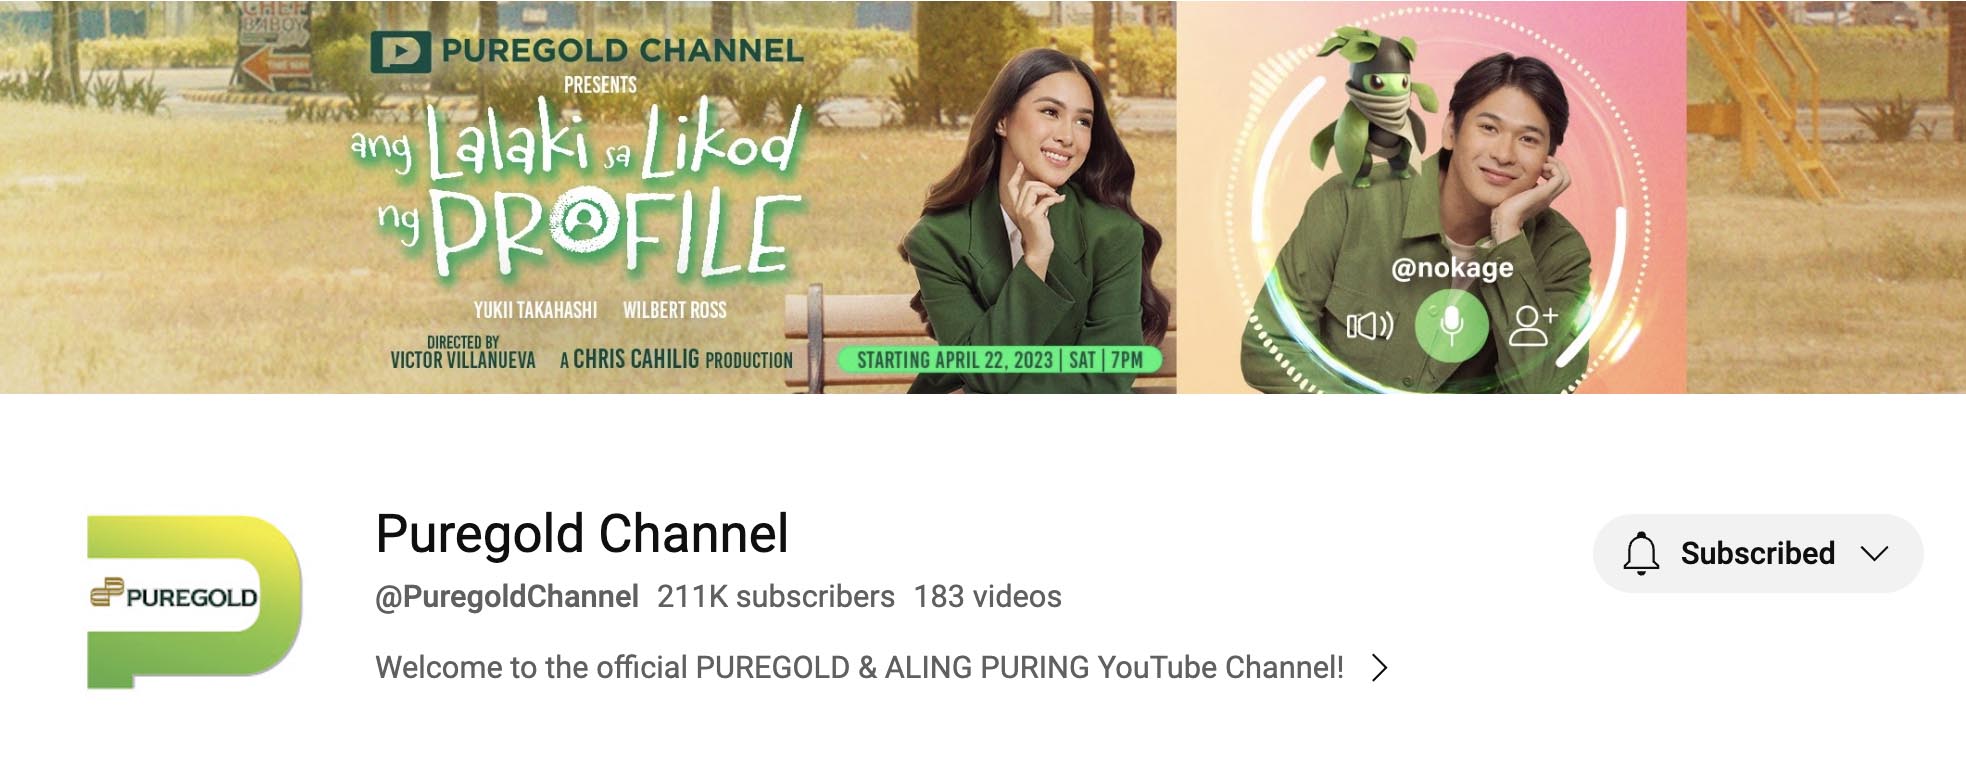
Task: Select the @PuregoldChannel handle text
Action: coord(506,597)
